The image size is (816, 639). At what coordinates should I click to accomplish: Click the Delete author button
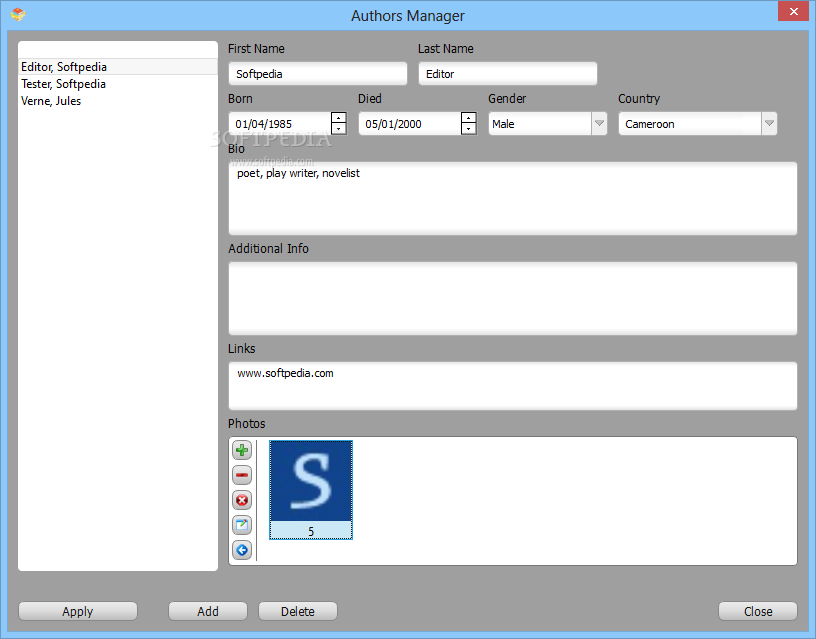[x=298, y=611]
